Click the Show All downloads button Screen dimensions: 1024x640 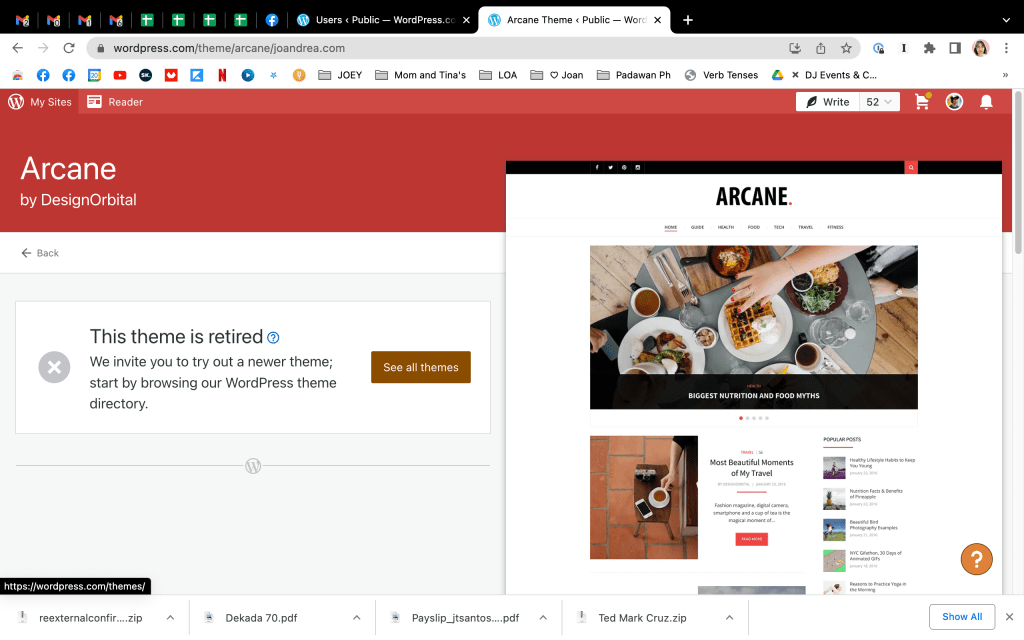point(961,617)
